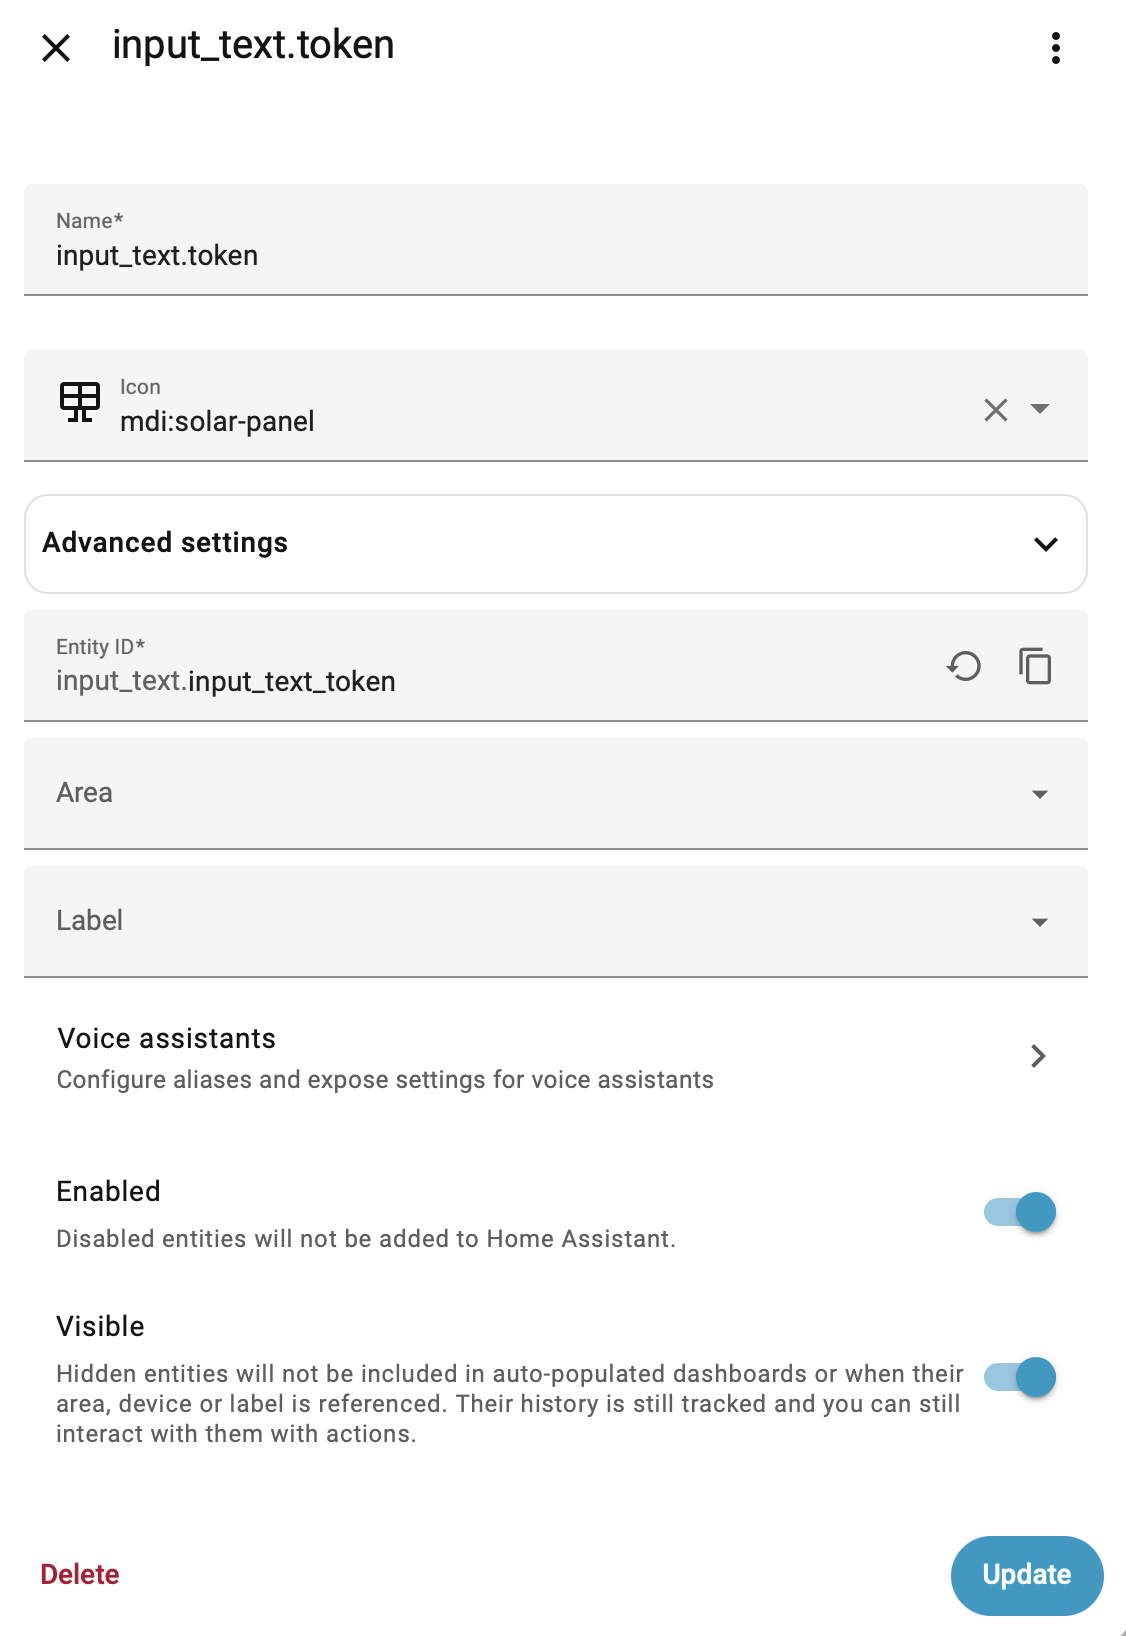
Task: Open the Label dropdown
Action: pos(556,922)
